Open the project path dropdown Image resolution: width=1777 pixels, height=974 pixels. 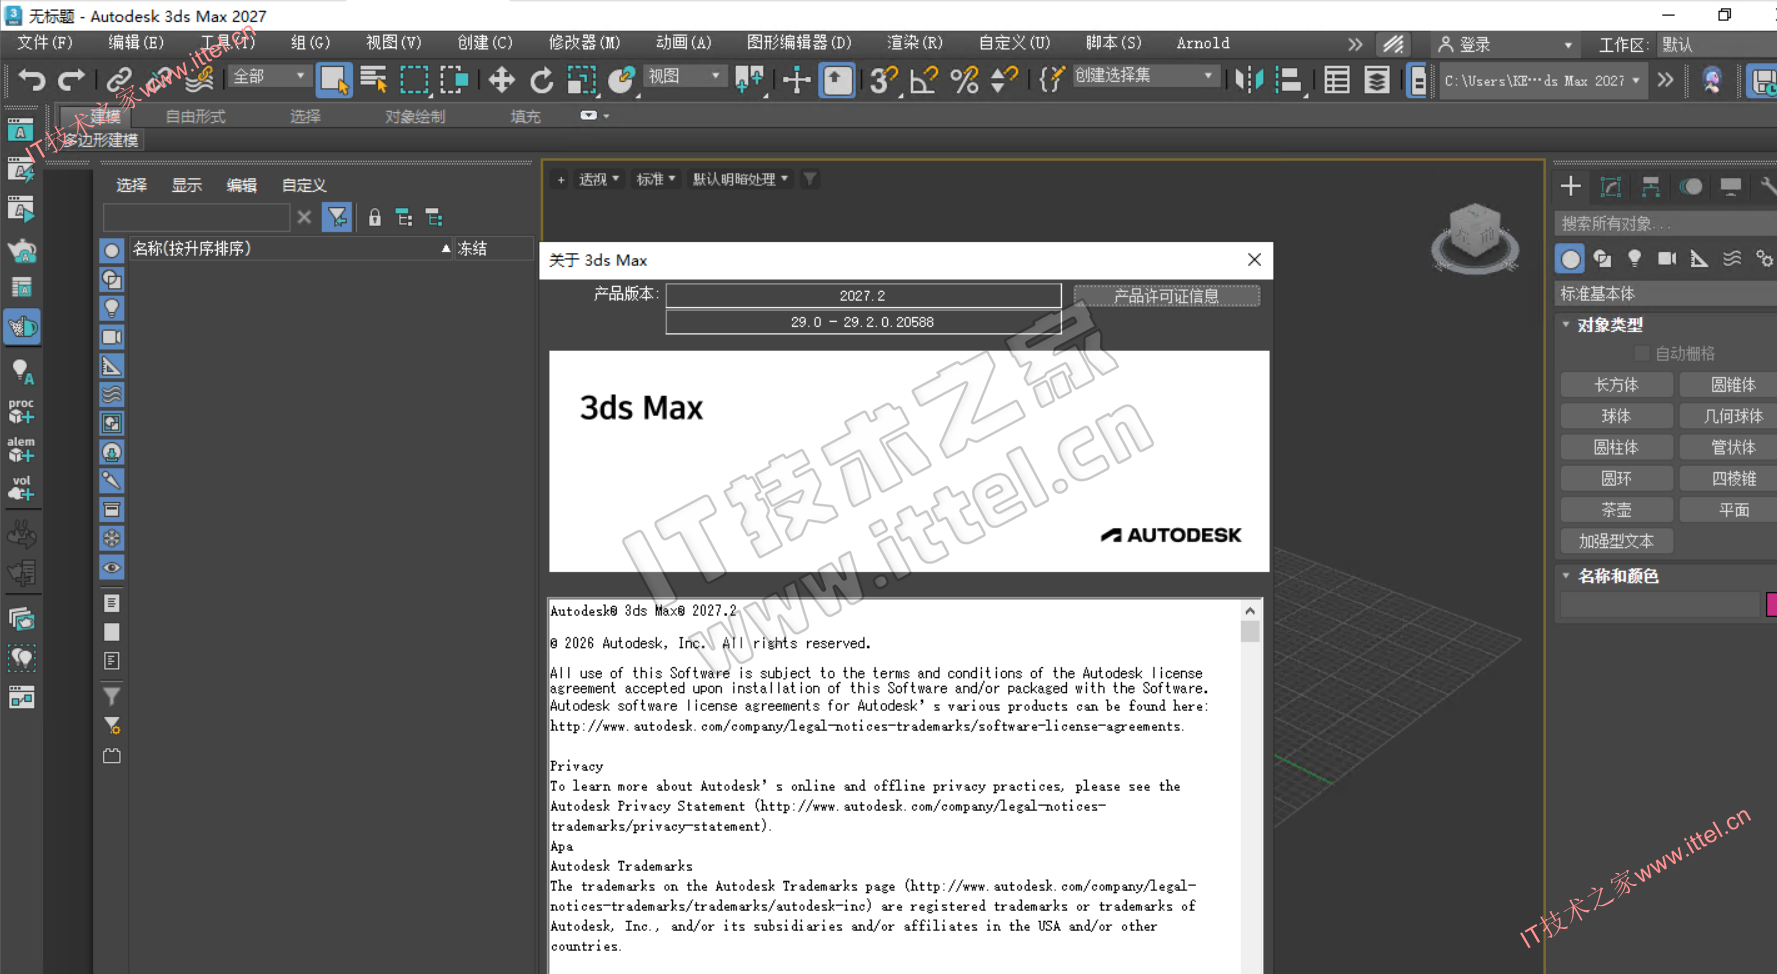click(1542, 80)
